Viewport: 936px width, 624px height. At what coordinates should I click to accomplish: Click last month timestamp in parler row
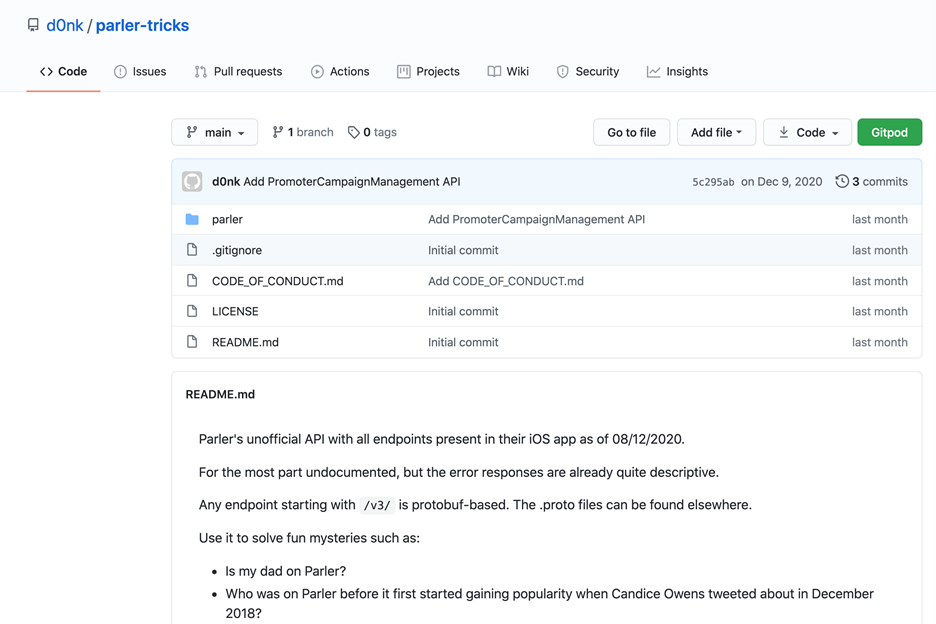point(880,219)
